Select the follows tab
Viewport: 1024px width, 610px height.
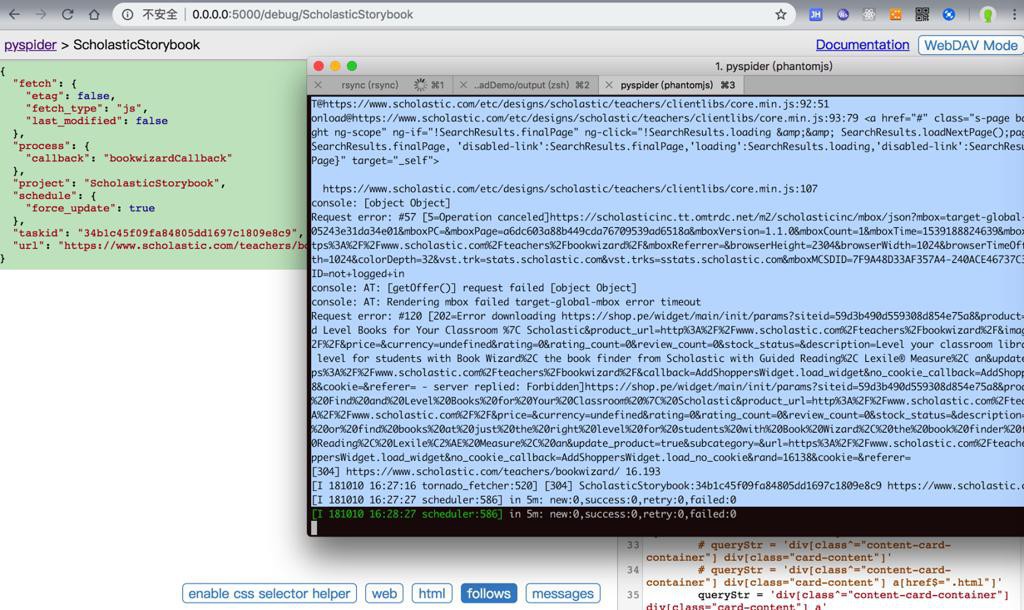488,594
